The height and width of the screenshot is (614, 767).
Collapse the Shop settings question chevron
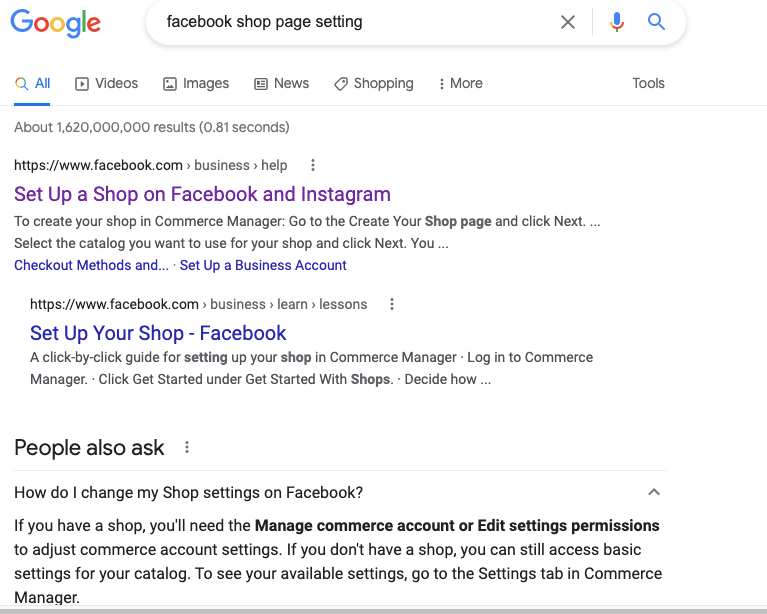pyautogui.click(x=654, y=492)
